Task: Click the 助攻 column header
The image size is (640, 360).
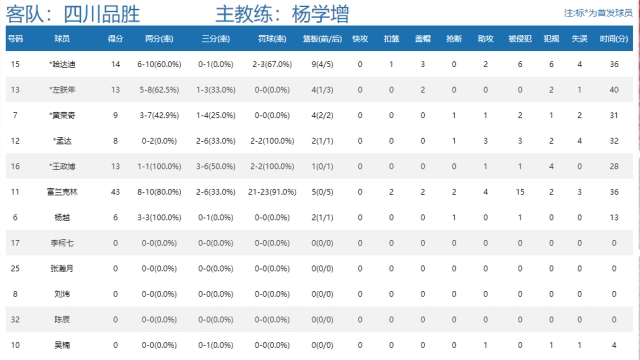Action: coord(486,39)
